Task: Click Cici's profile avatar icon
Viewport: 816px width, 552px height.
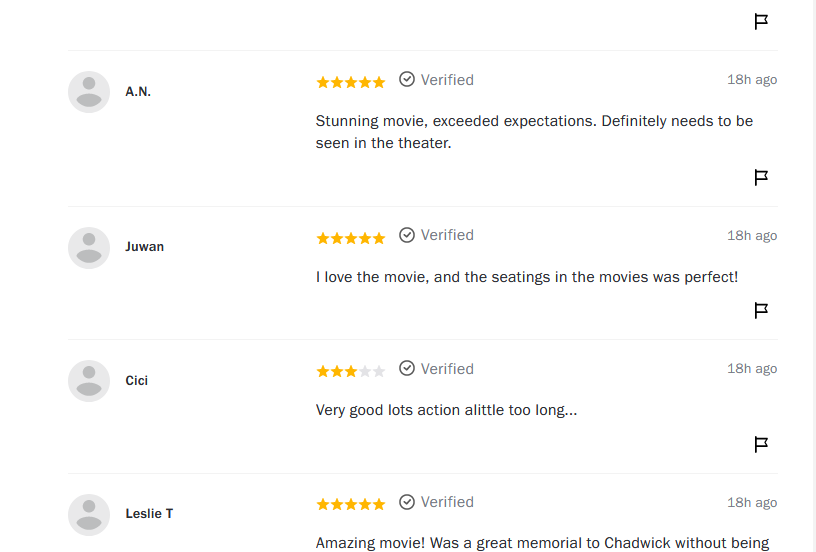Action: pyautogui.click(x=89, y=381)
